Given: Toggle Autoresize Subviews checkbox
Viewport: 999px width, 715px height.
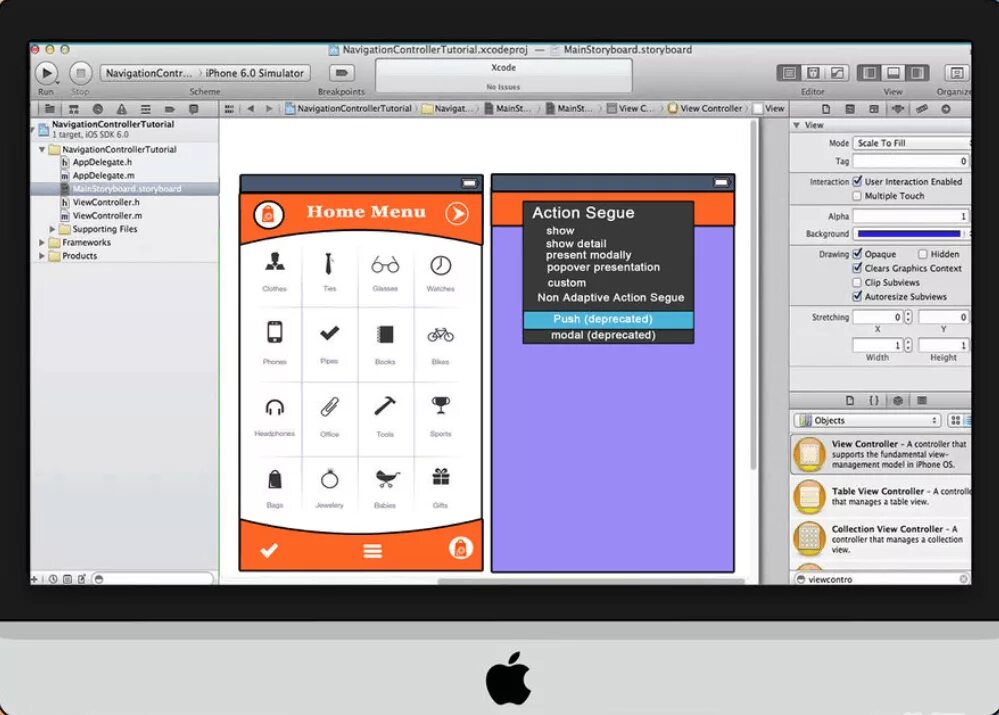Looking at the screenshot, I should click(x=858, y=296).
